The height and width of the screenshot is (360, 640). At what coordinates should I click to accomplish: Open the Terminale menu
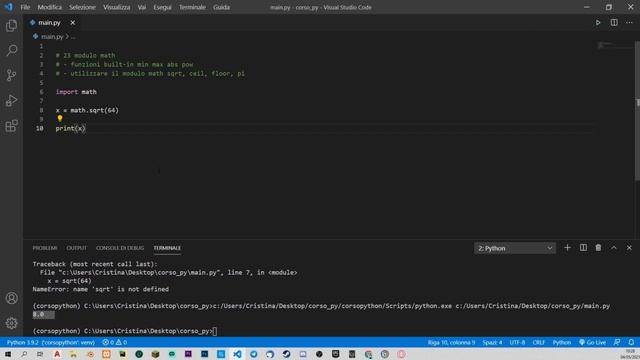(x=192, y=7)
